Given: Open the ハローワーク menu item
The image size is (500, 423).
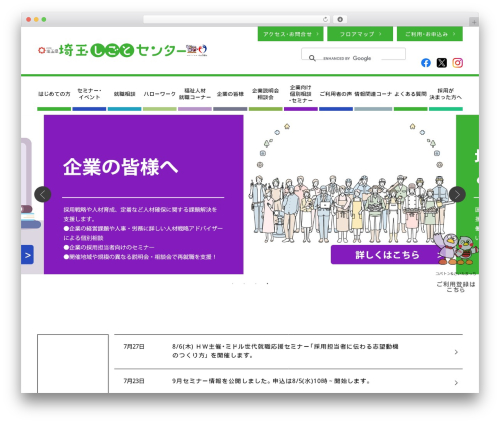Looking at the screenshot, I should [x=160, y=94].
